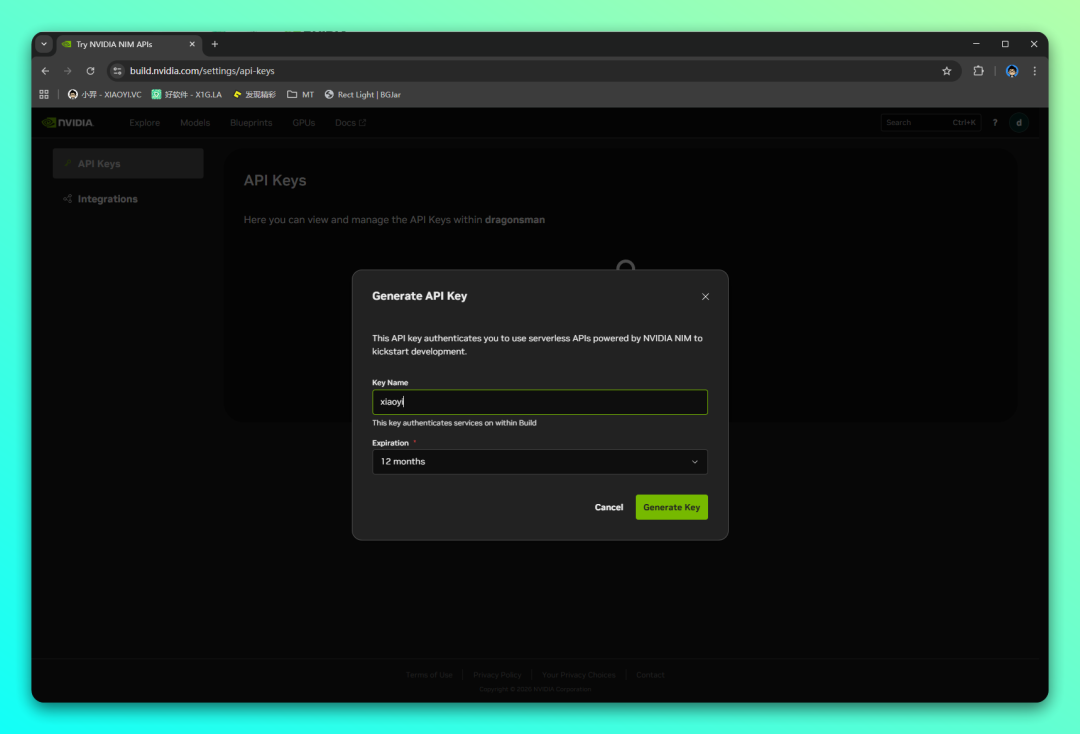Open a new browser tab
The image size is (1080, 734).
215,44
